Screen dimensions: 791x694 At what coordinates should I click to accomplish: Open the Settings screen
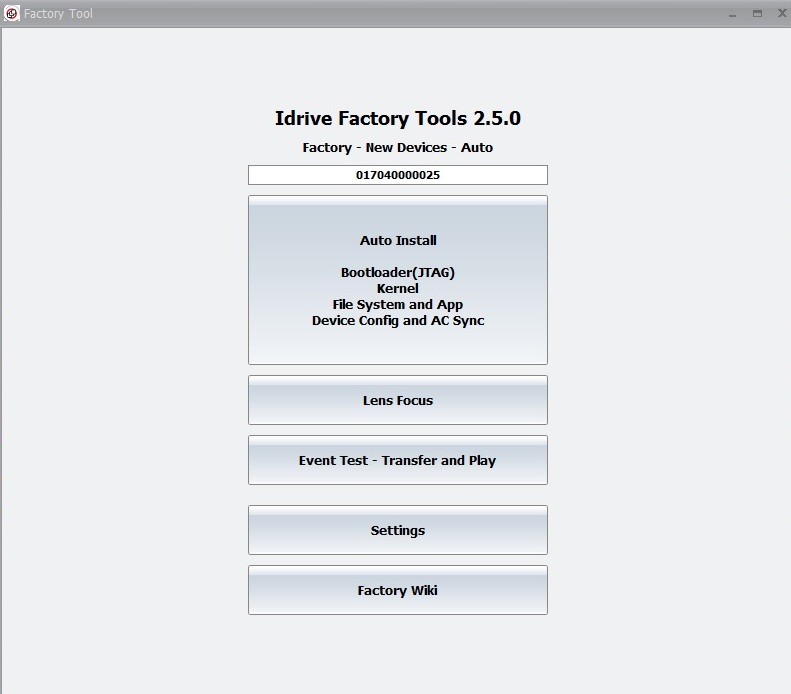(398, 530)
